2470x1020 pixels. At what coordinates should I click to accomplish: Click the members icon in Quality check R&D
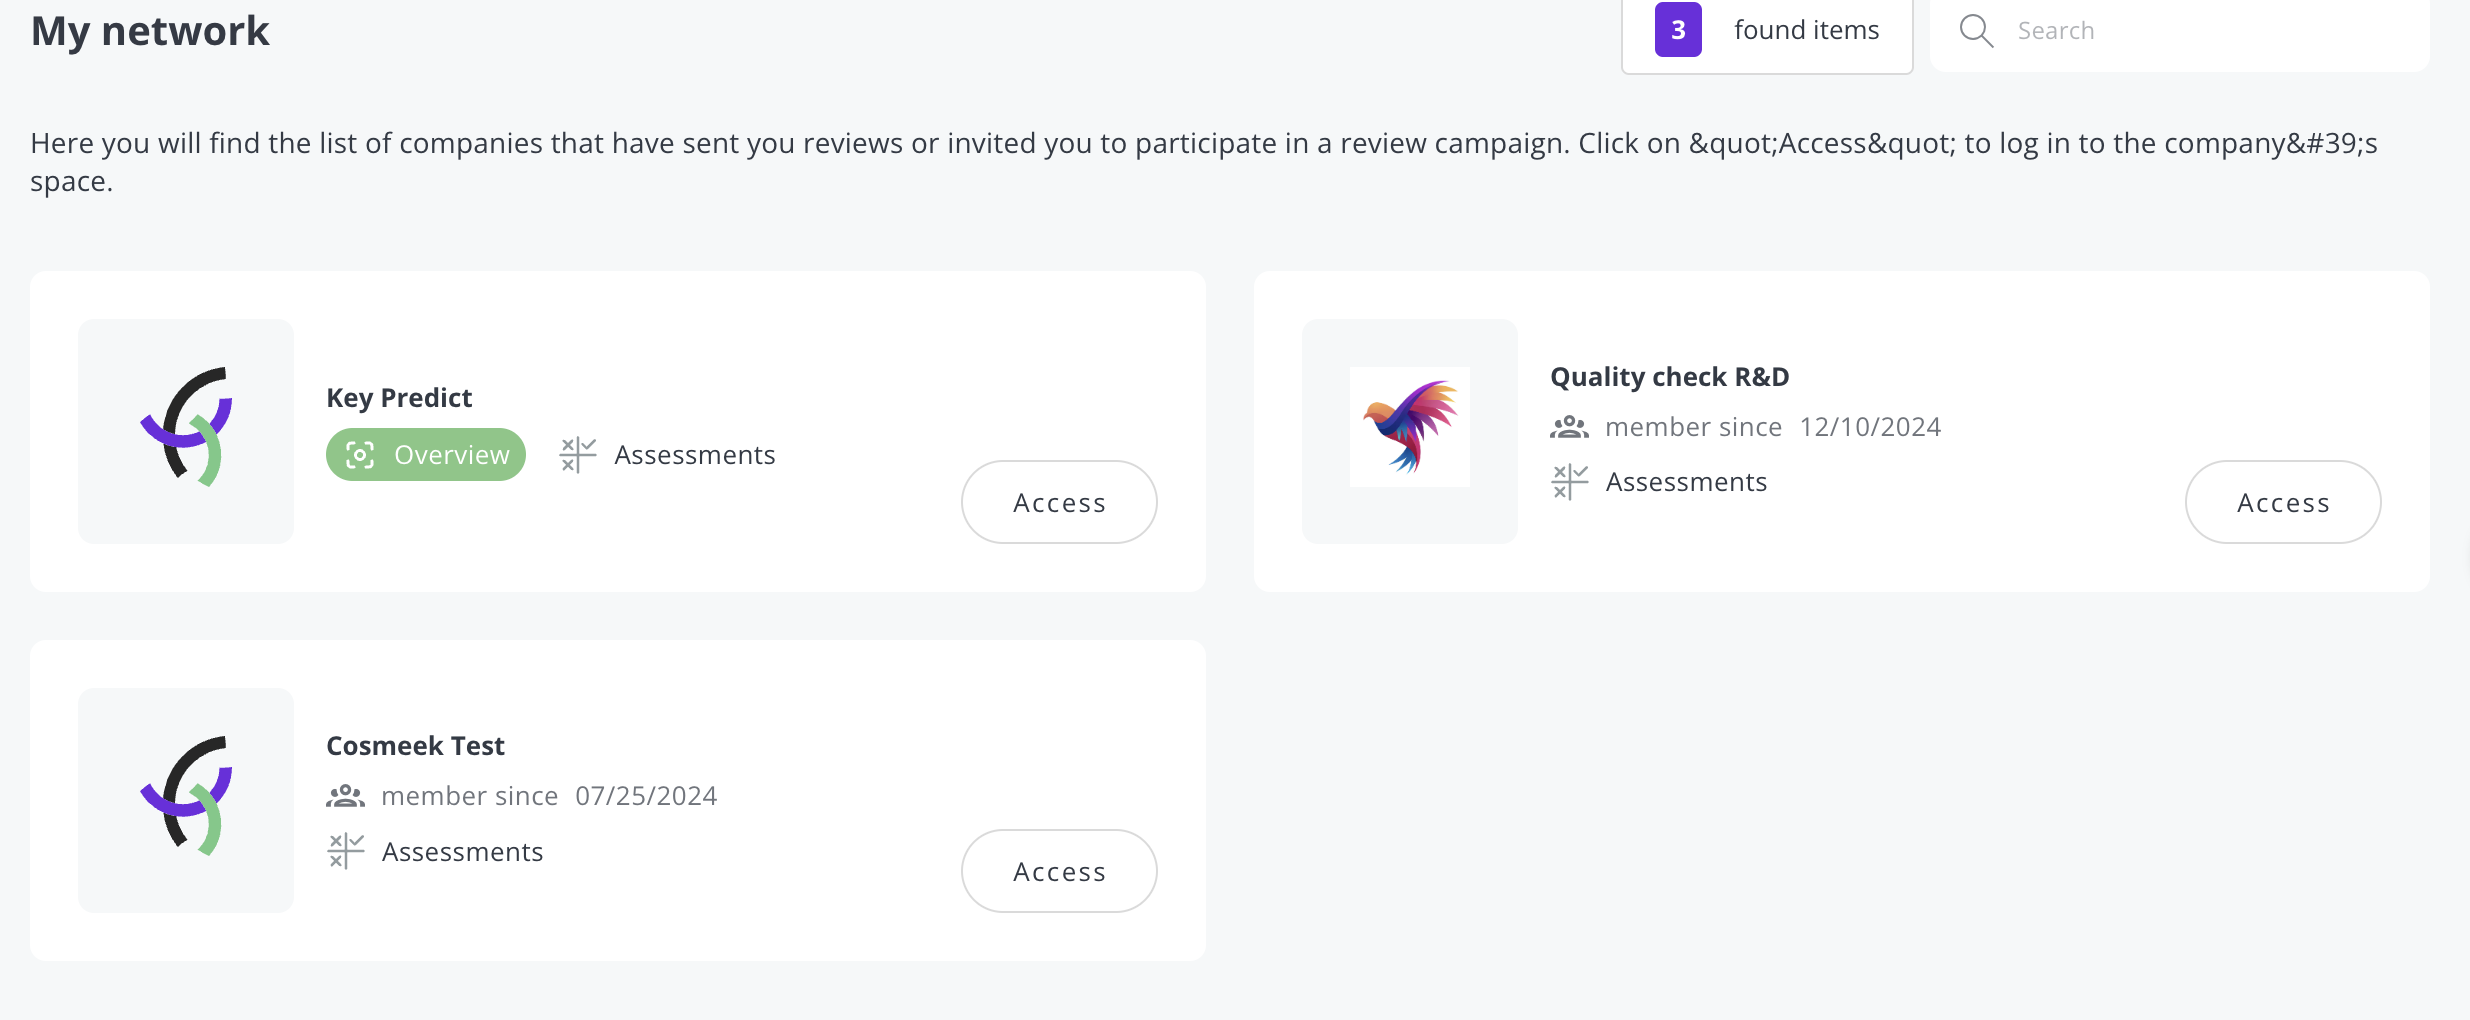pyautogui.click(x=1569, y=427)
